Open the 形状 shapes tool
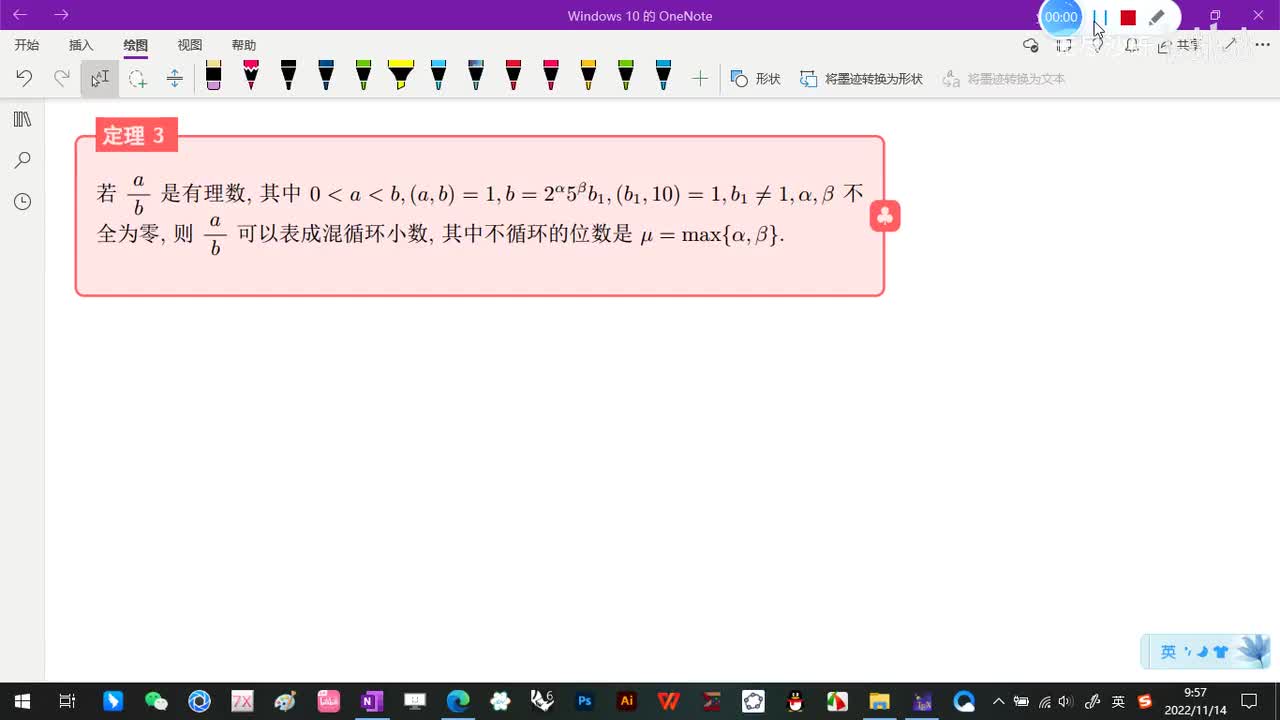 click(x=756, y=78)
